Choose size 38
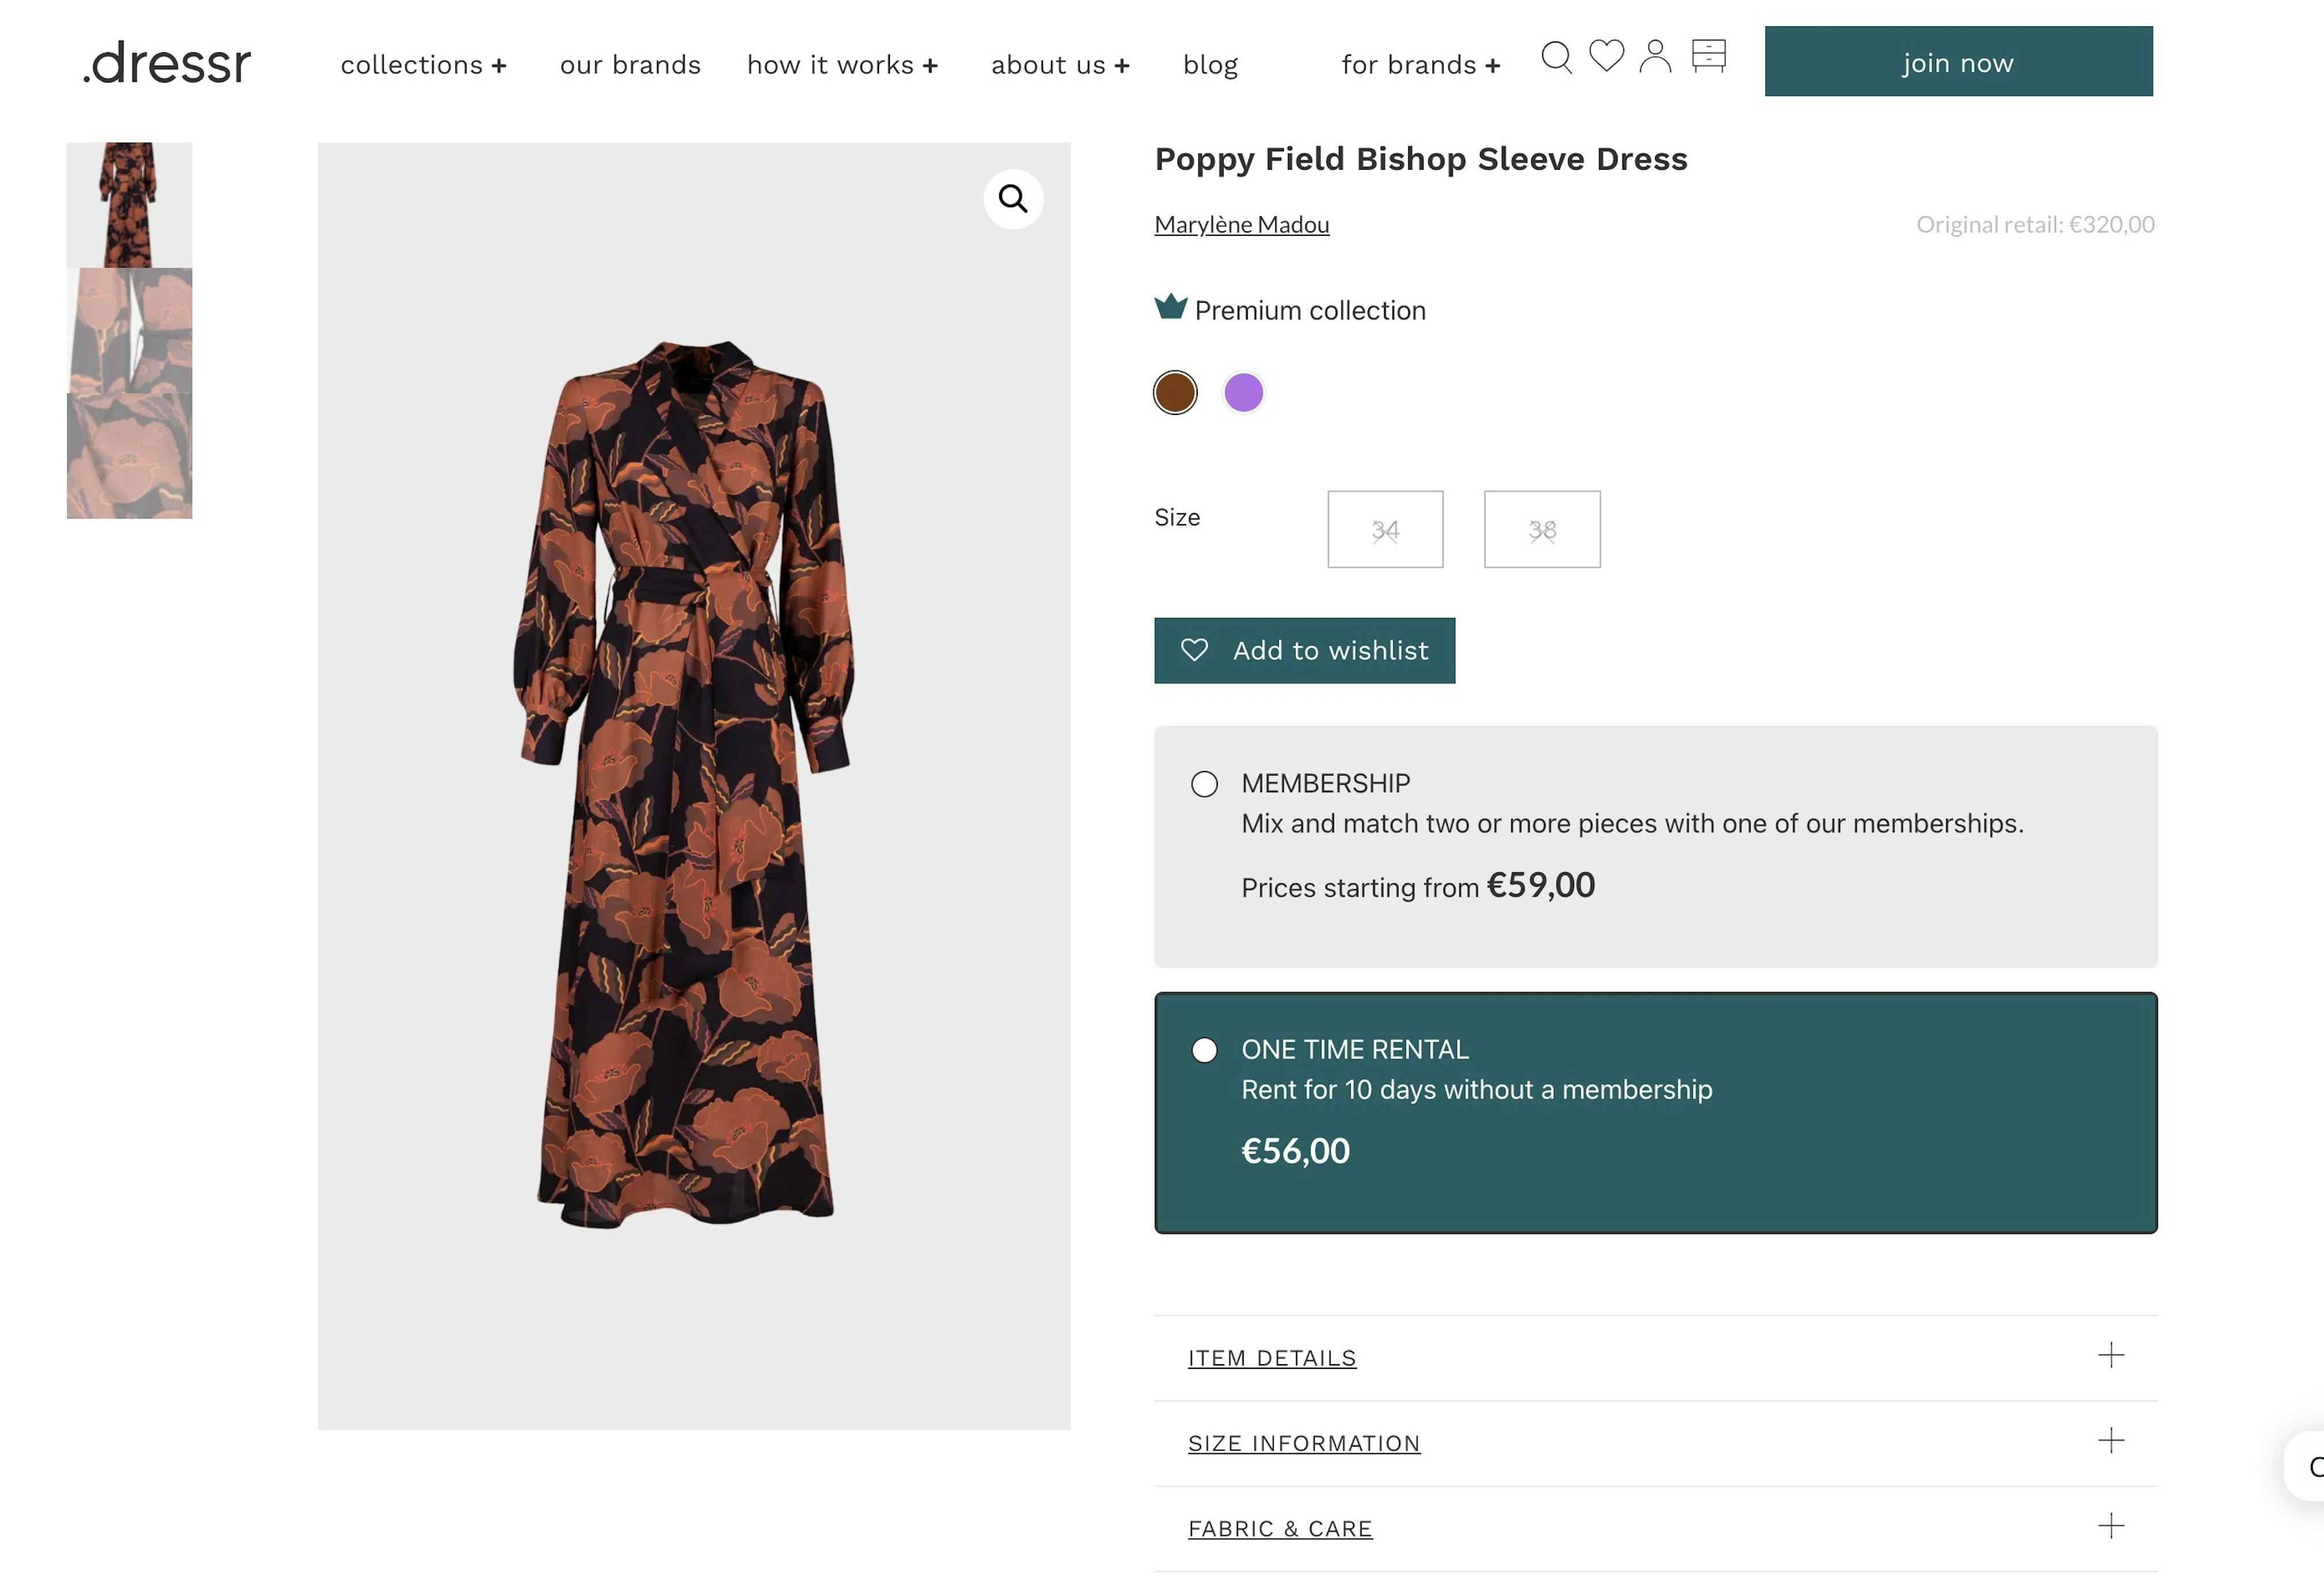Viewport: 2324px width, 1595px height. pyautogui.click(x=1541, y=530)
